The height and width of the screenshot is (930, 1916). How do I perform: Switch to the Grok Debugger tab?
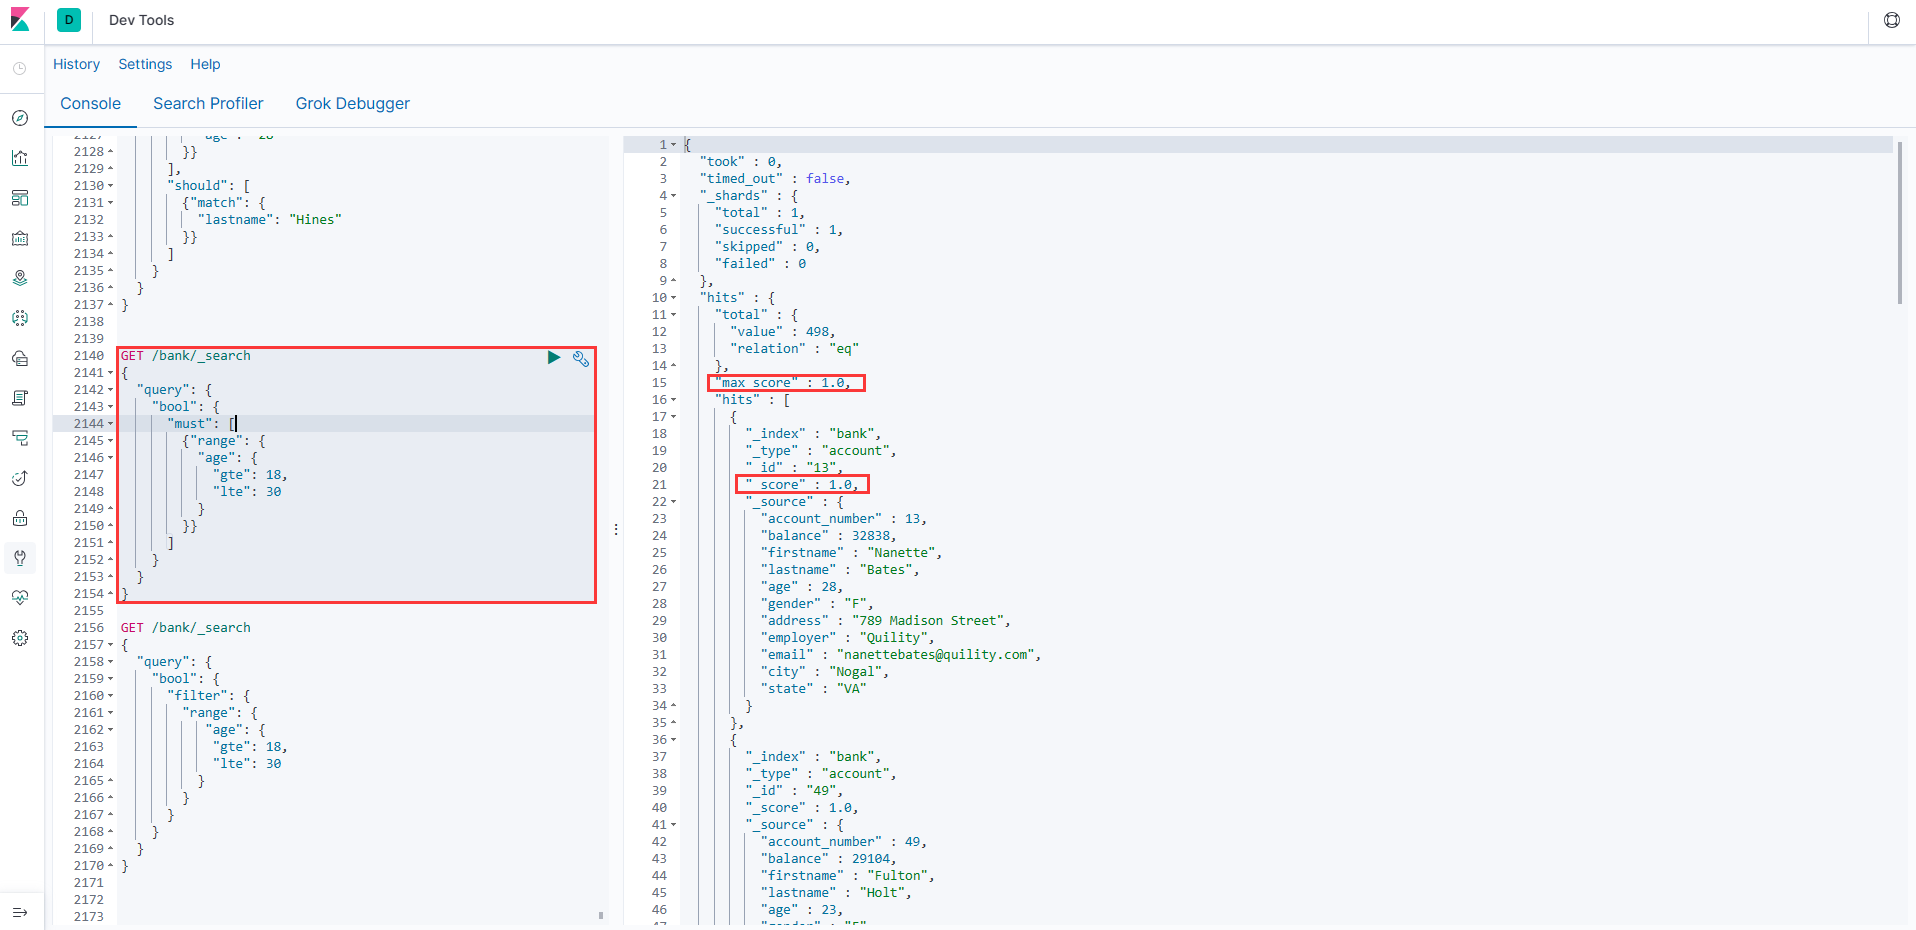pos(352,104)
